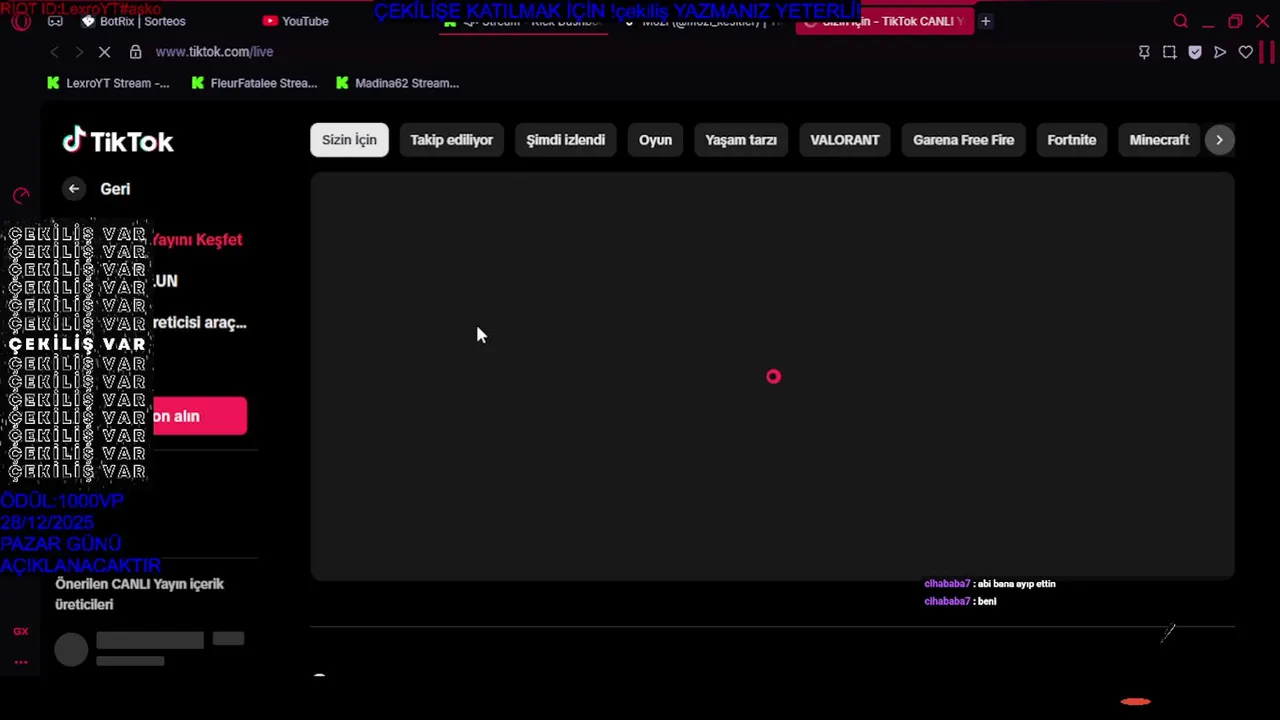Click the Geri label

tap(115, 189)
